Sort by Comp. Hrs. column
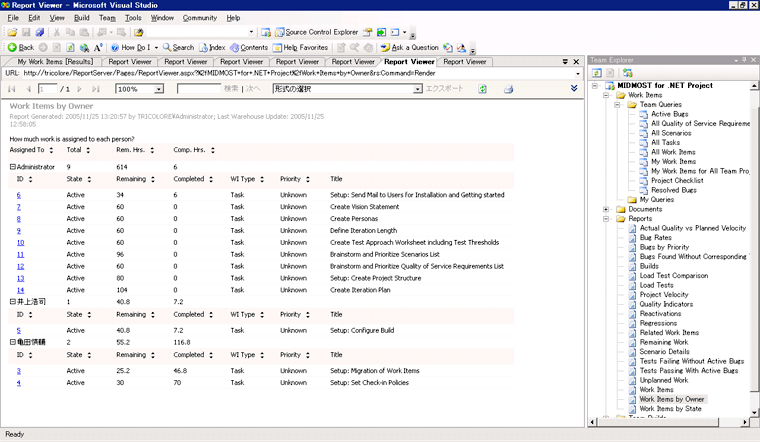The image size is (760, 442). 213,150
